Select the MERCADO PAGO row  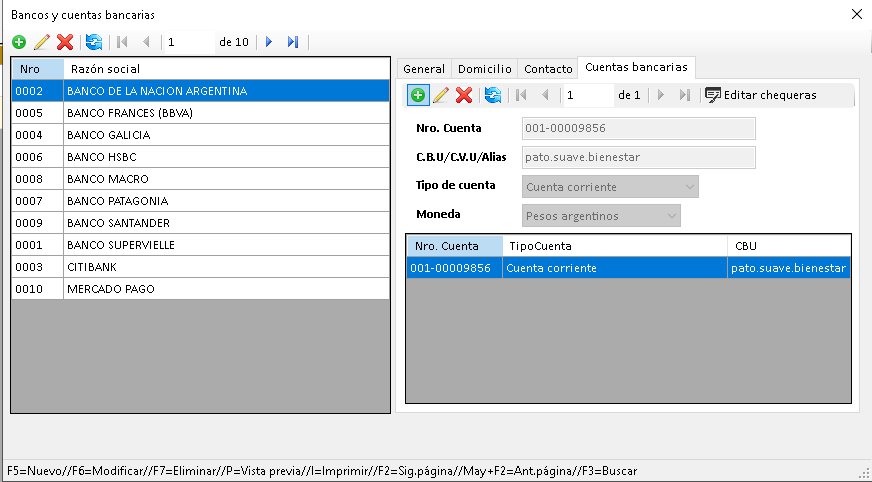pos(110,289)
